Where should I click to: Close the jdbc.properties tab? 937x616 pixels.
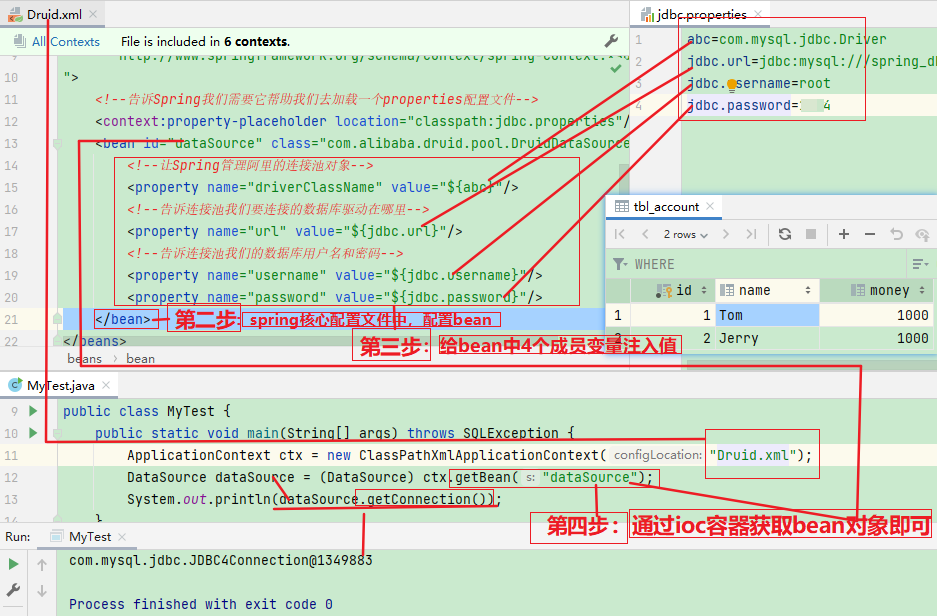coord(758,14)
